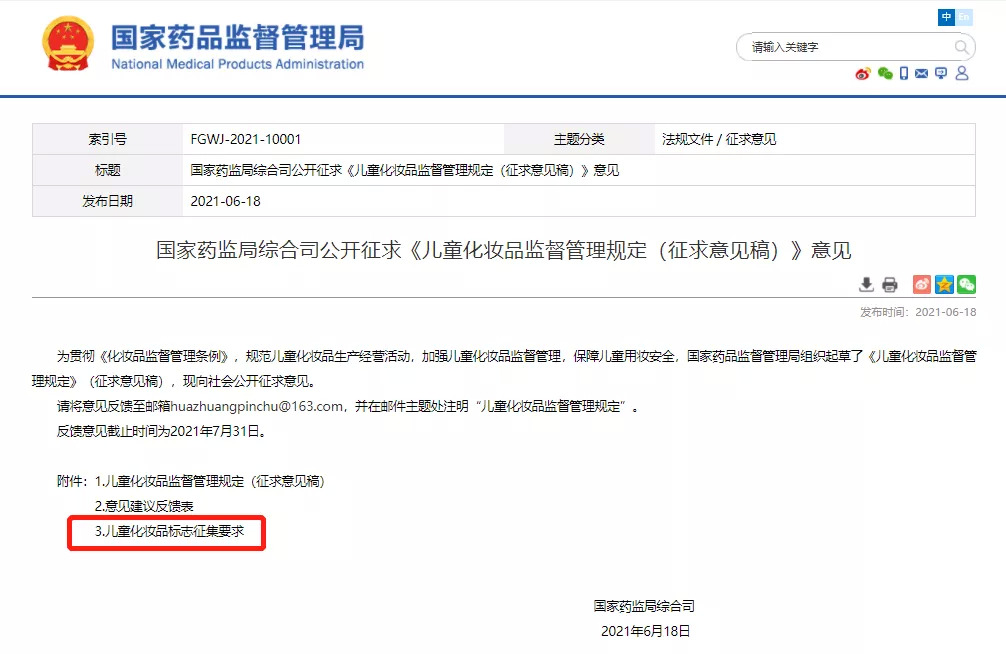Click the large article headline
The height and width of the screenshot is (654, 1006).
[504, 250]
